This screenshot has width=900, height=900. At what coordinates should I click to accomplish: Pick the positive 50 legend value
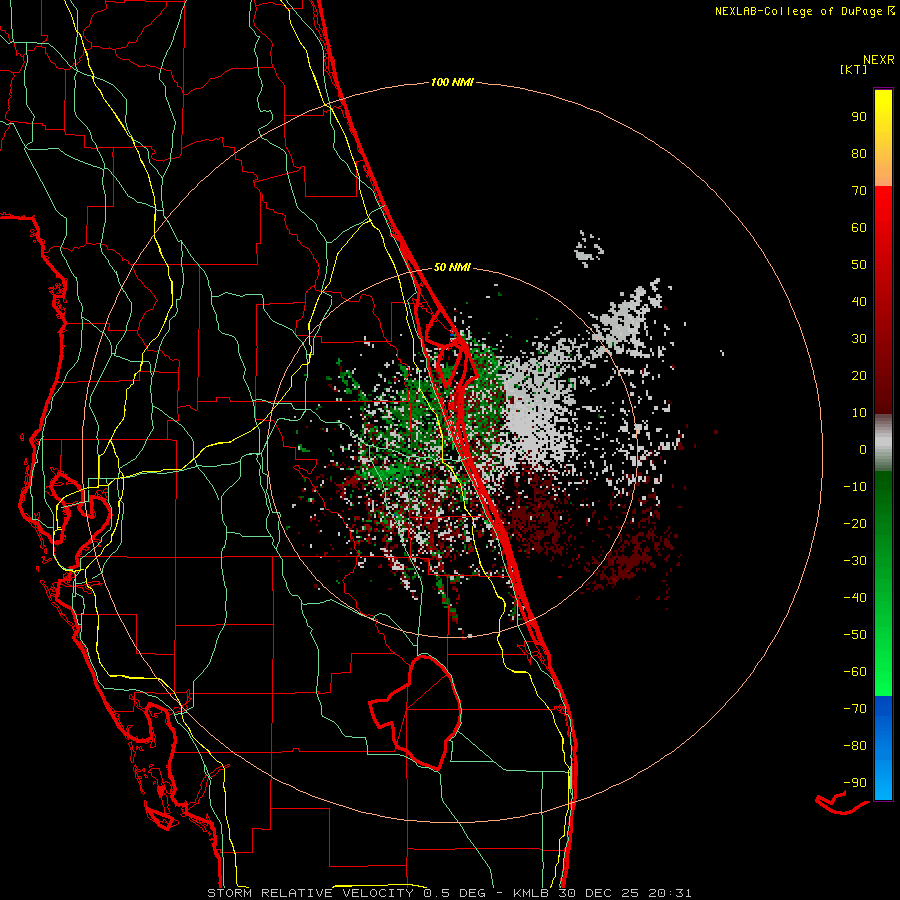[x=859, y=265]
